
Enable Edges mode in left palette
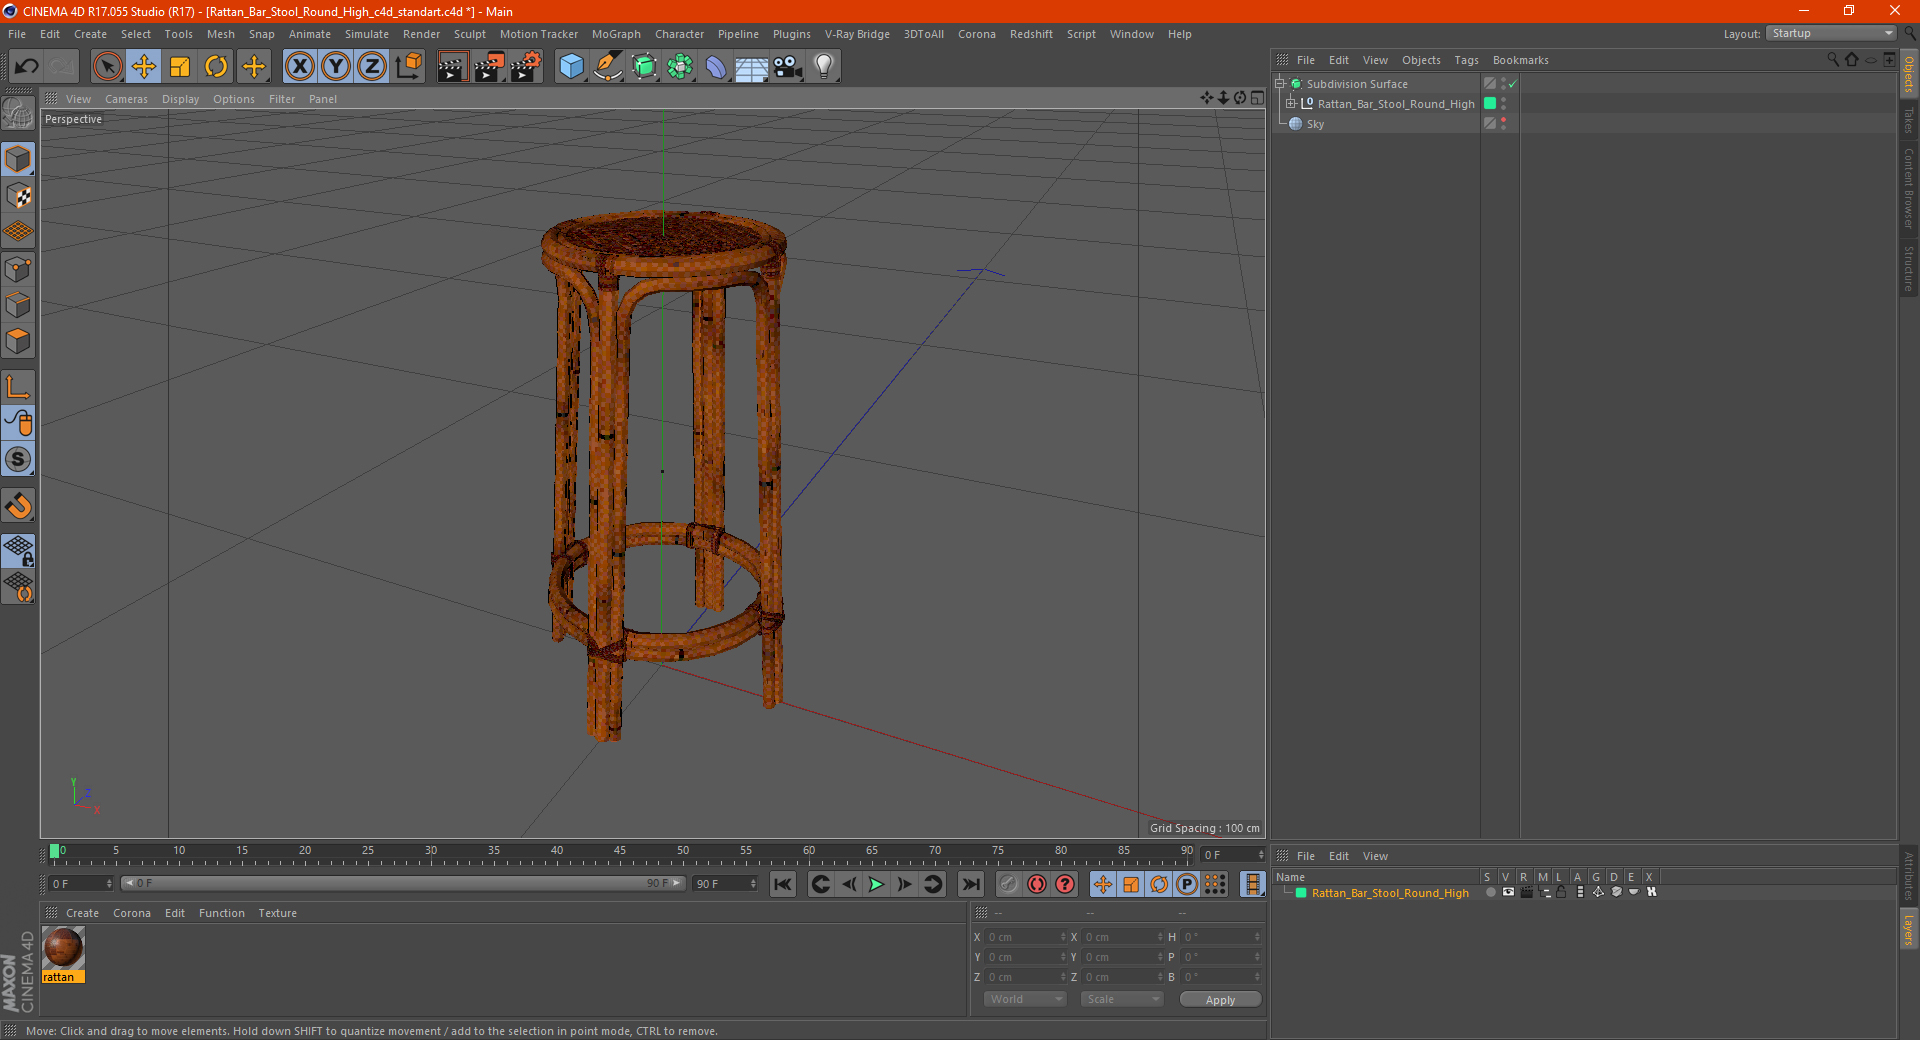[18, 305]
